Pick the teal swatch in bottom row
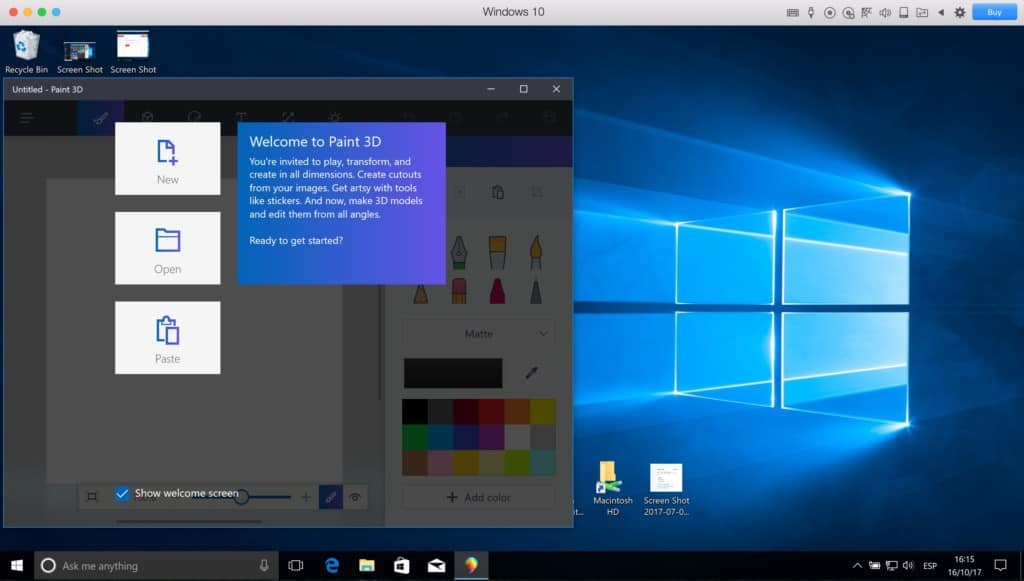The width and height of the screenshot is (1024, 581). point(543,463)
